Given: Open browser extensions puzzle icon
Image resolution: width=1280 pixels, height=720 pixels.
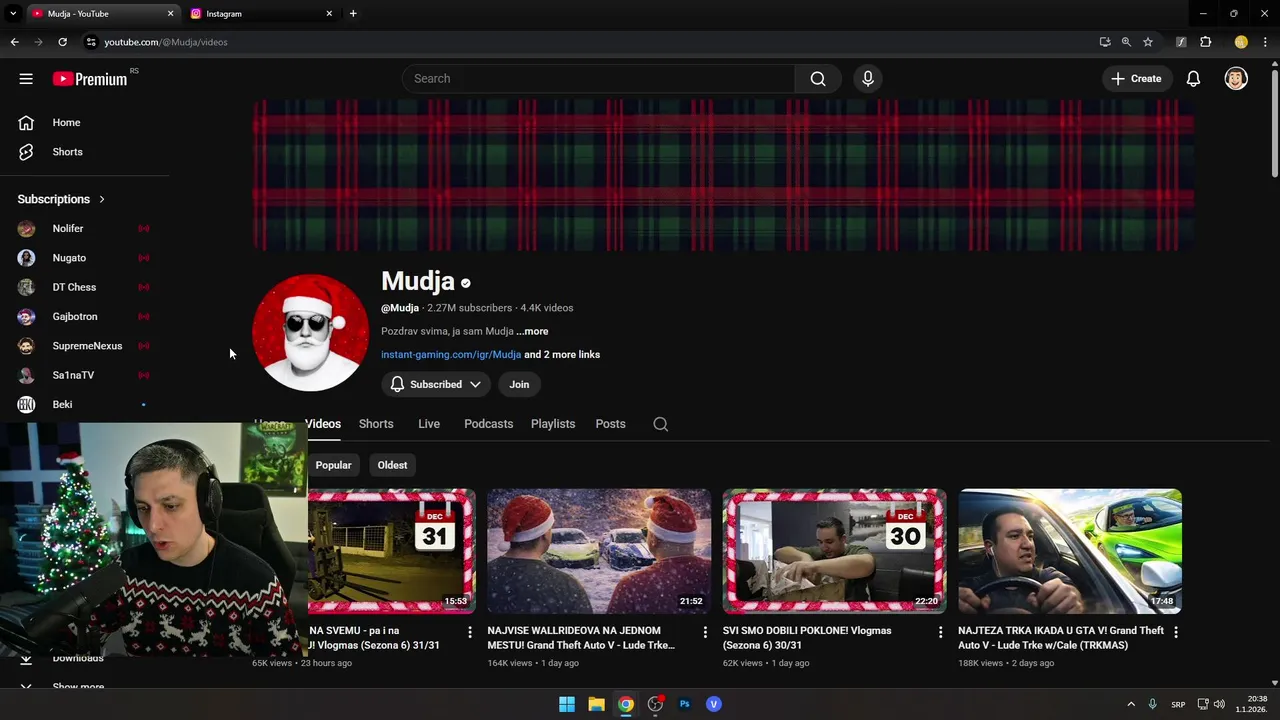Looking at the screenshot, I should point(1206,42).
